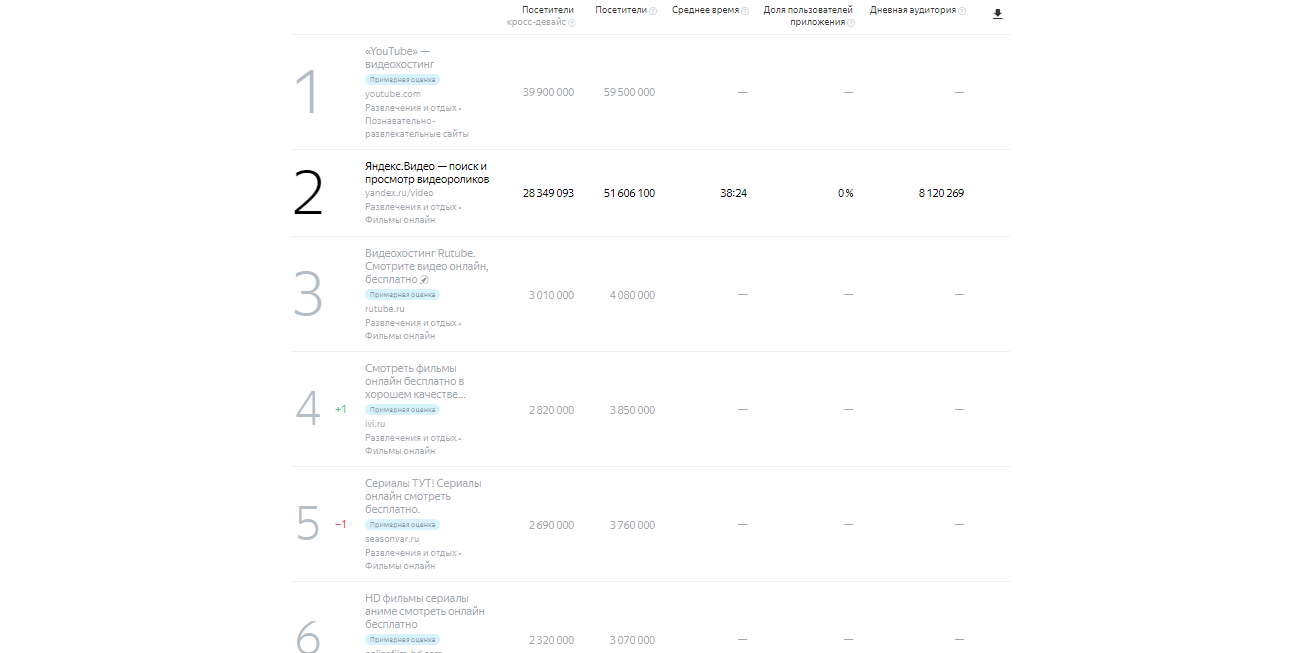Open Познавательно-развлекательные сайты category link
Image resolution: width=1316 pixels, height=653 pixels.
[x=417, y=127]
